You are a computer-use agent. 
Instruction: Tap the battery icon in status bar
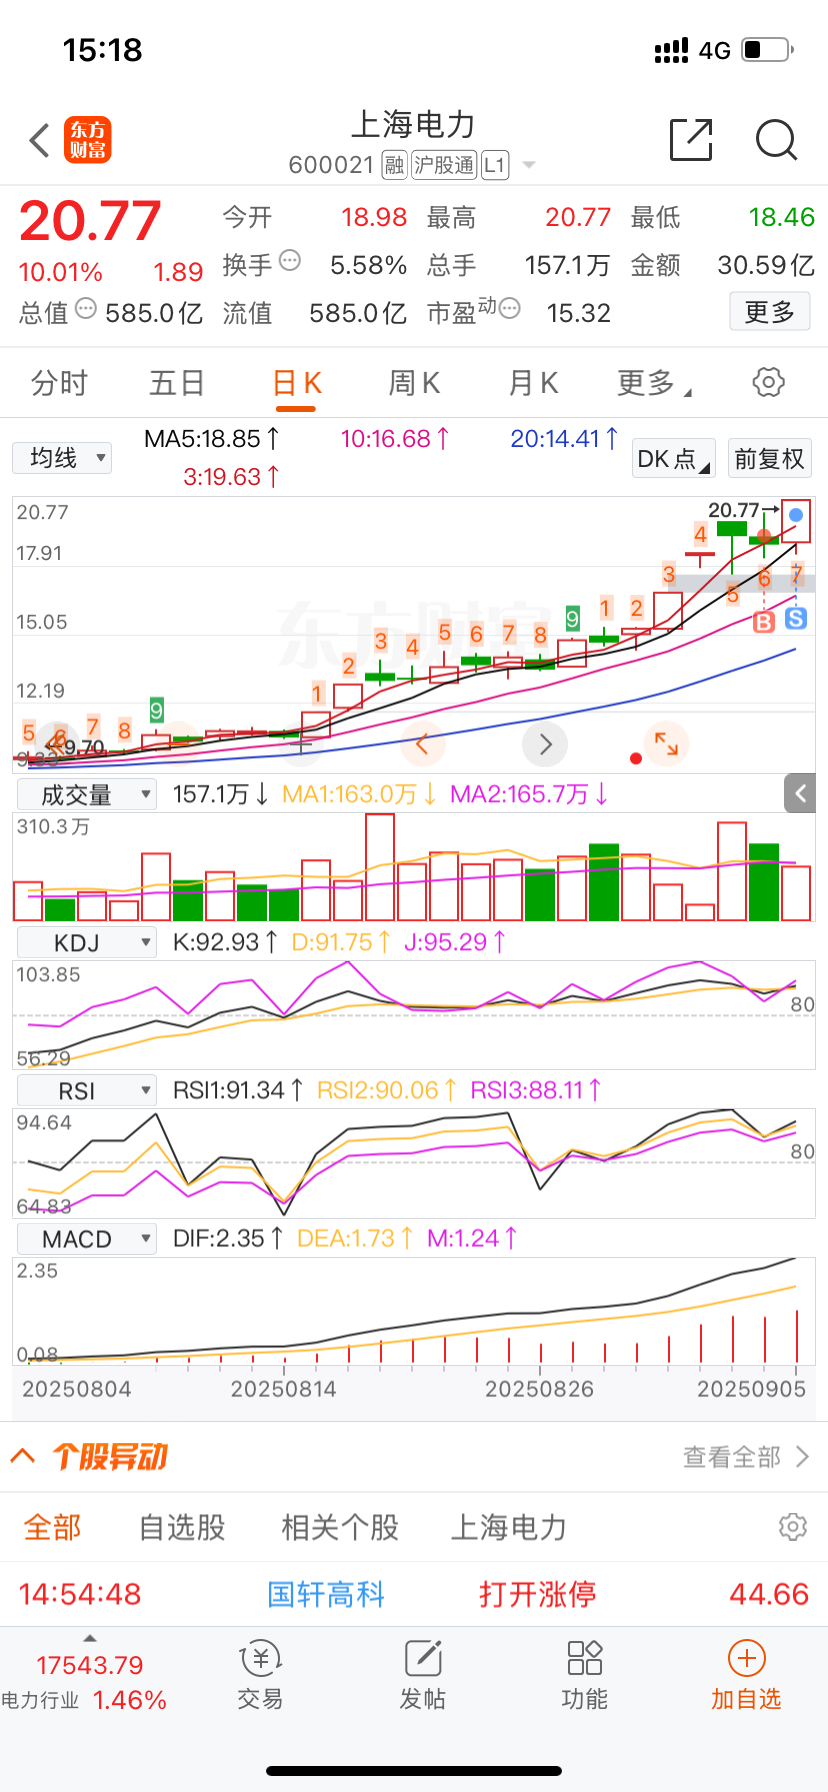click(768, 49)
